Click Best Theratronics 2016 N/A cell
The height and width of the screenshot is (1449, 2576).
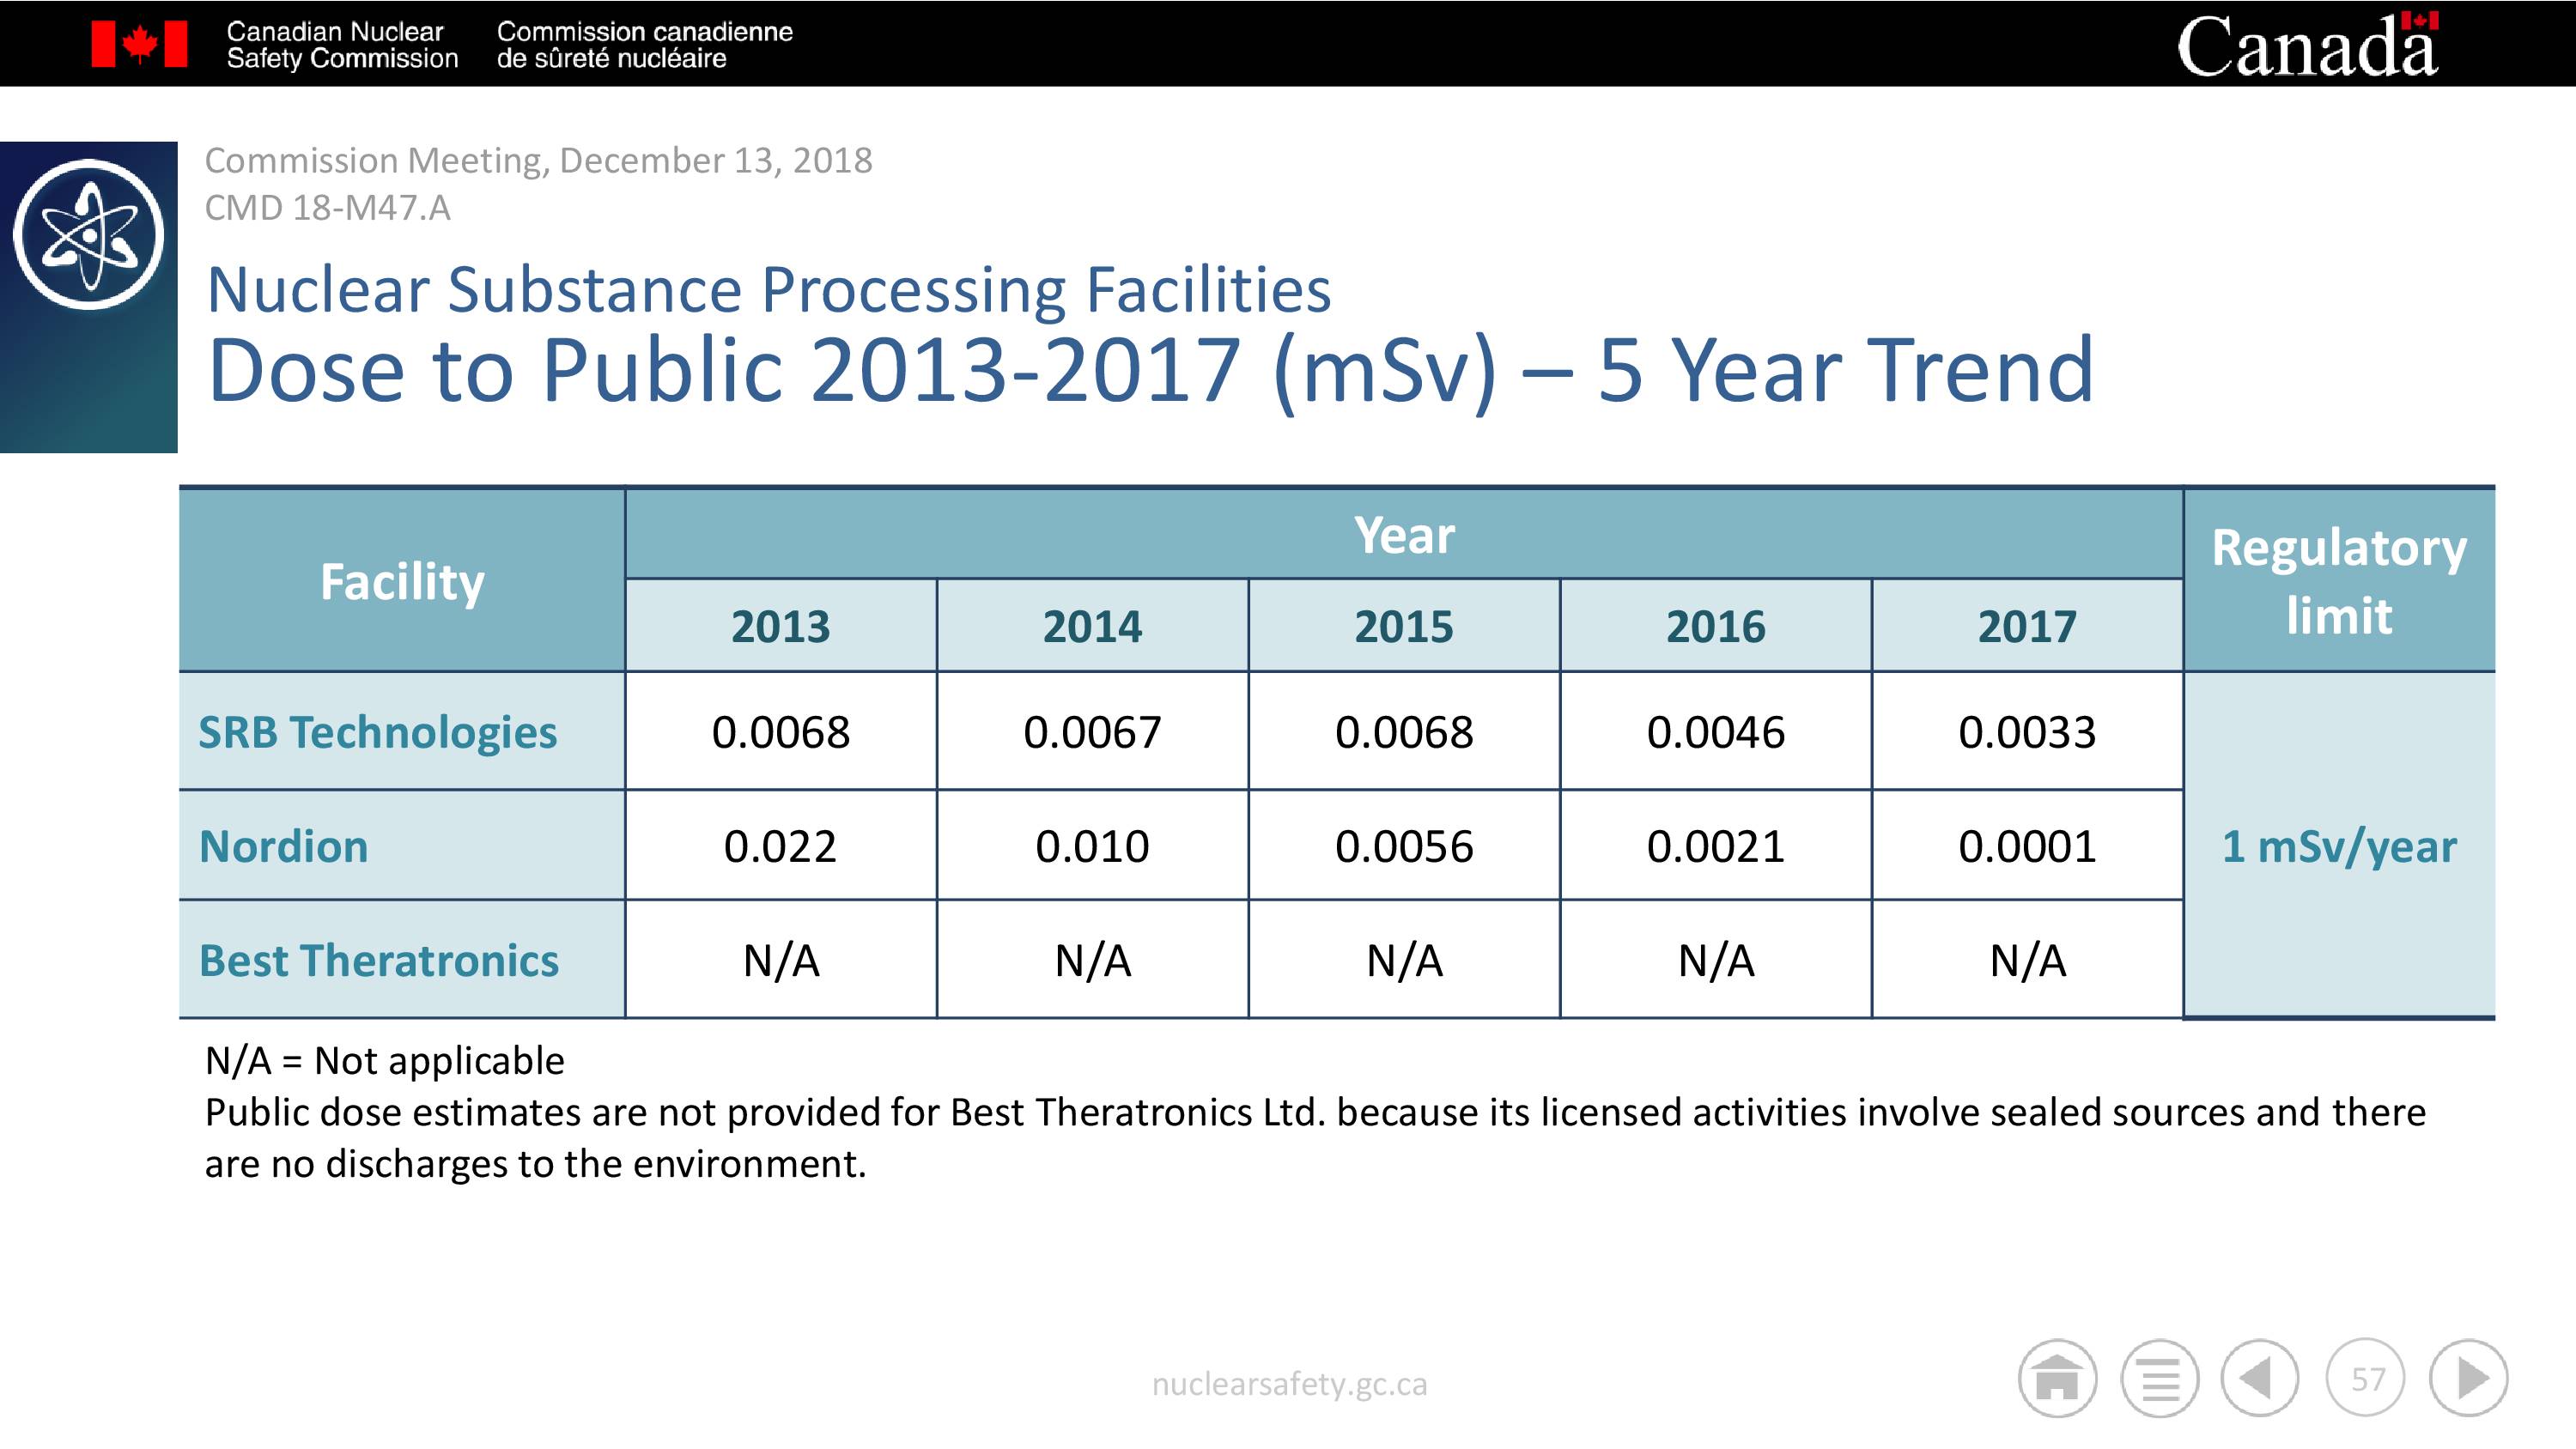1716,960
